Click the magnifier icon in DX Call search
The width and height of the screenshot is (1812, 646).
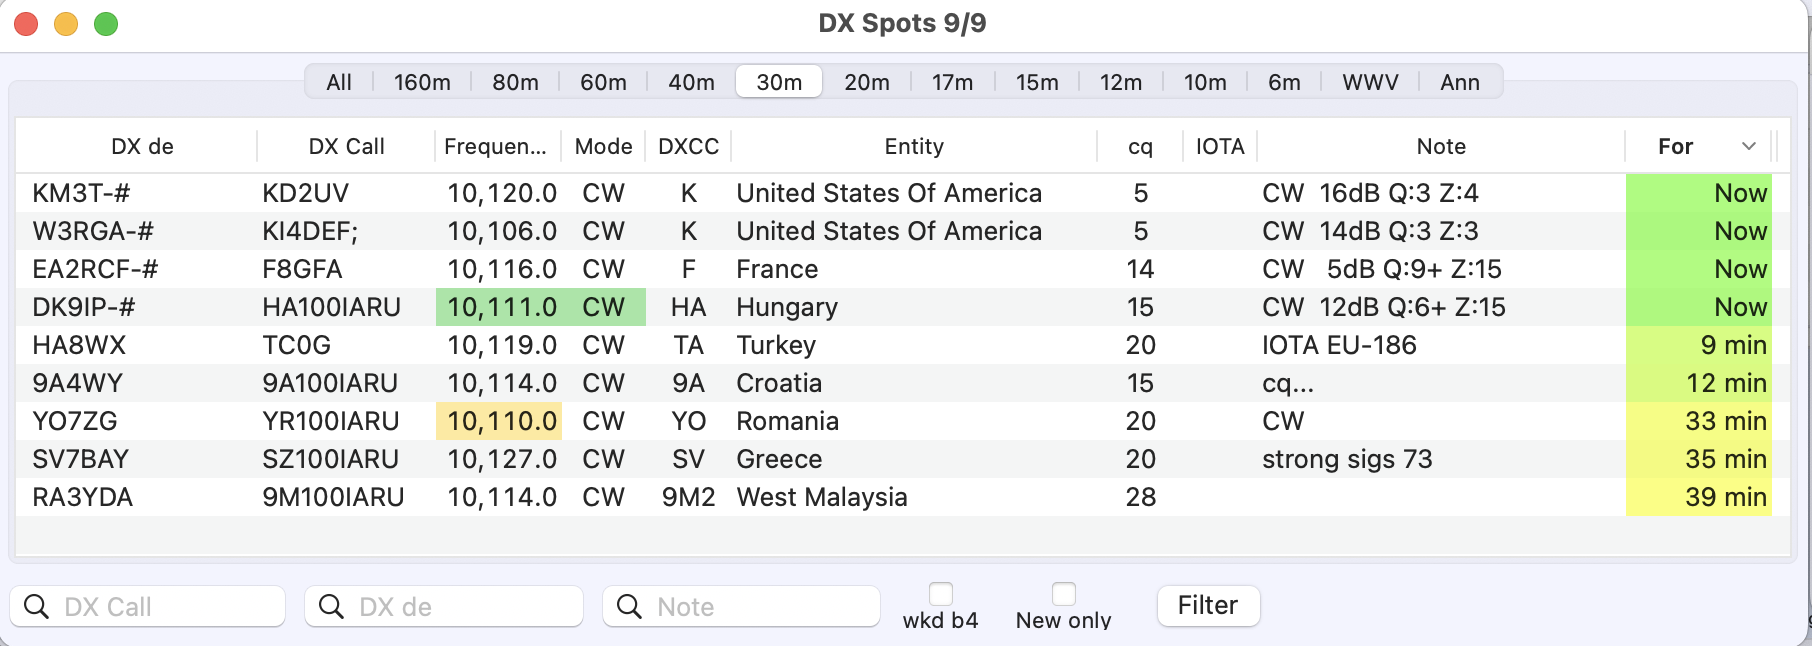[36, 607]
